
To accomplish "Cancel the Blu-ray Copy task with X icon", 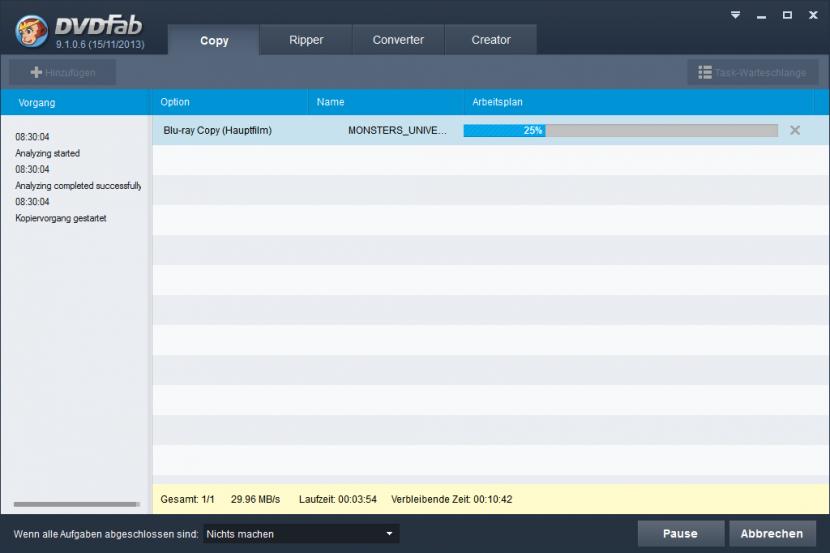I will 795,131.
